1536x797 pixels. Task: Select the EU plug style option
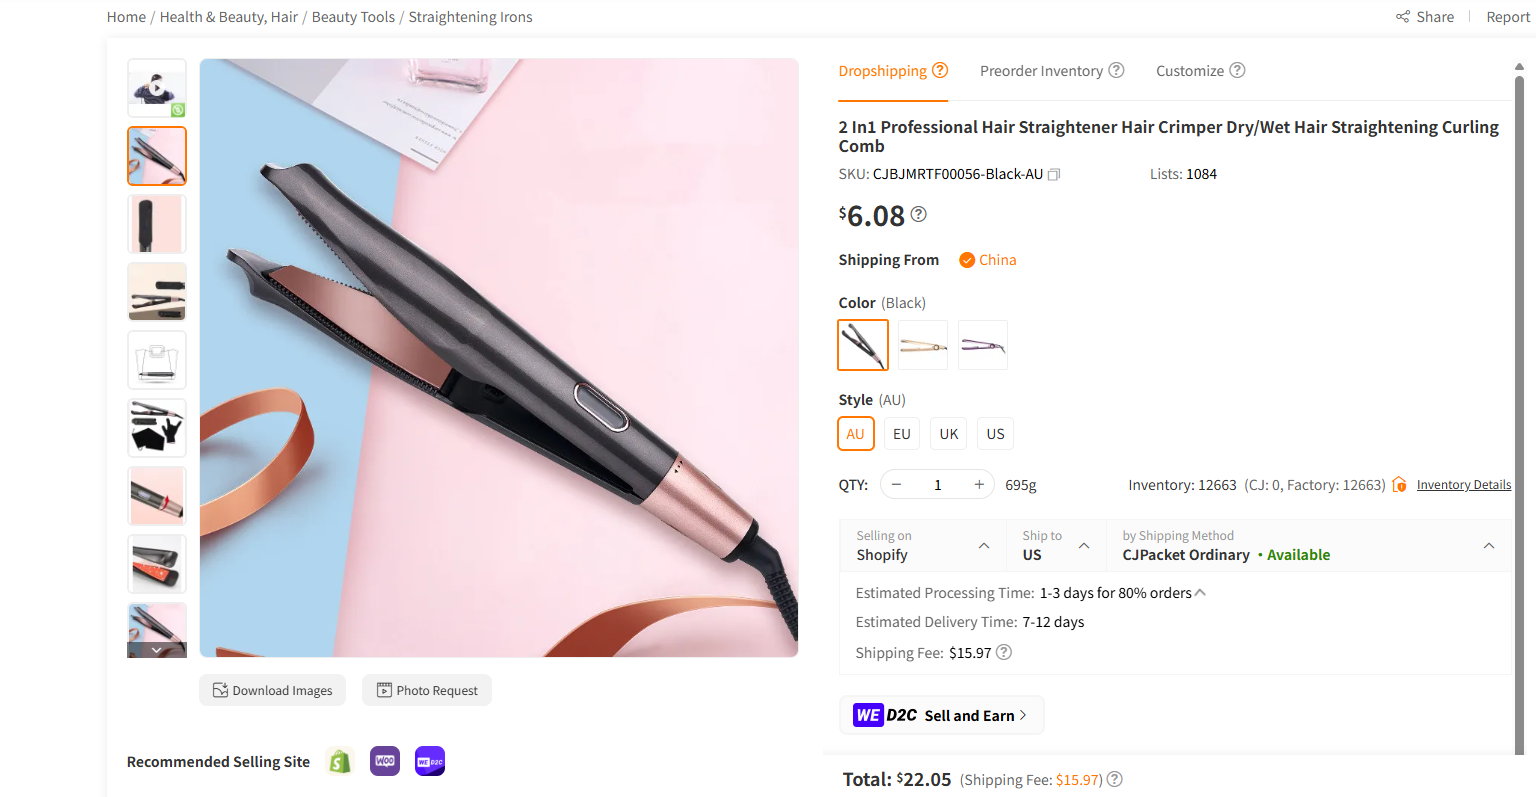901,433
